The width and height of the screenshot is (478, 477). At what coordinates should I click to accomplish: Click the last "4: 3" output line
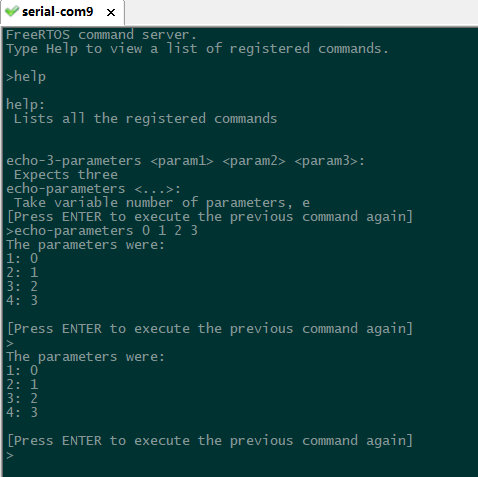(22, 413)
